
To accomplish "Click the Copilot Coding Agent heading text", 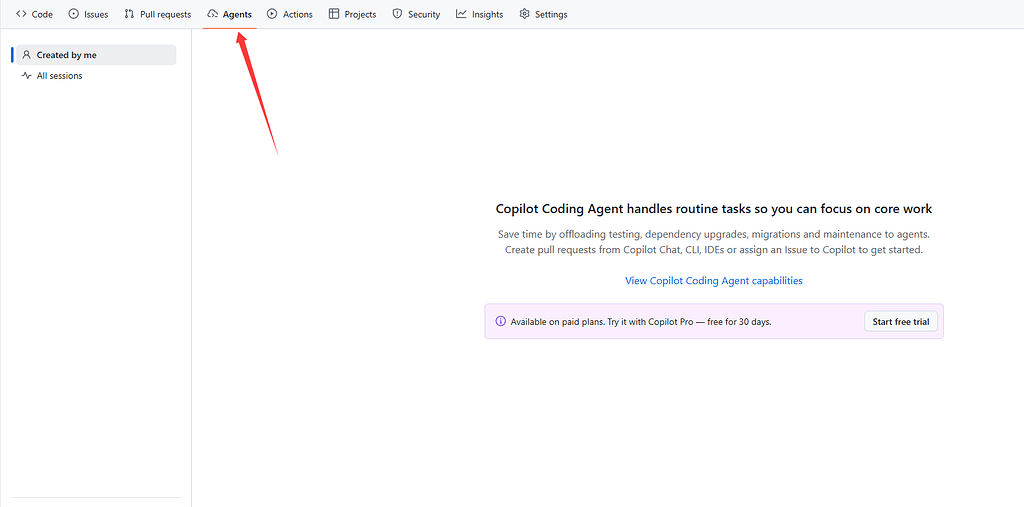I will pos(714,209).
